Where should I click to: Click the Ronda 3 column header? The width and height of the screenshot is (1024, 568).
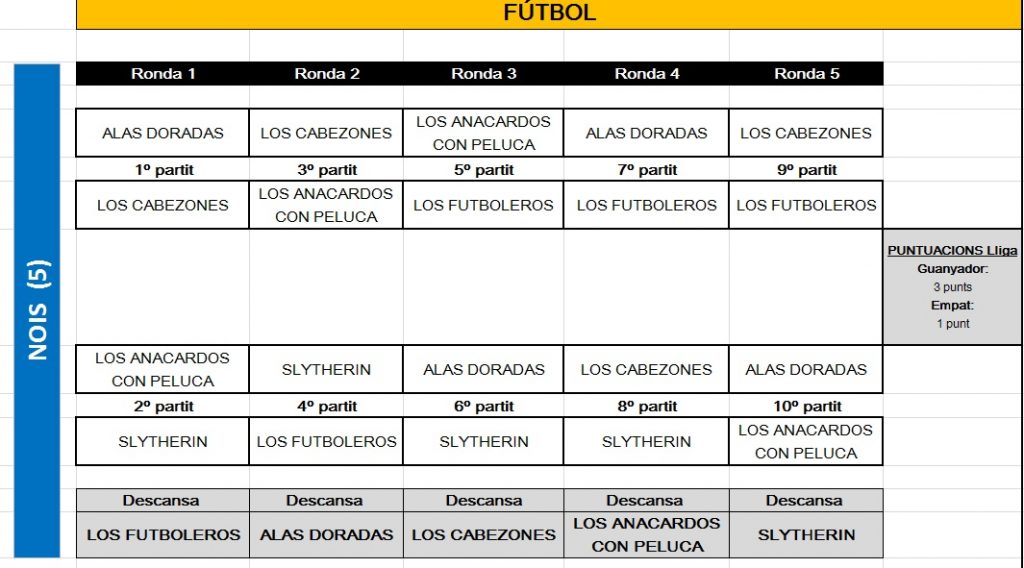pos(484,74)
